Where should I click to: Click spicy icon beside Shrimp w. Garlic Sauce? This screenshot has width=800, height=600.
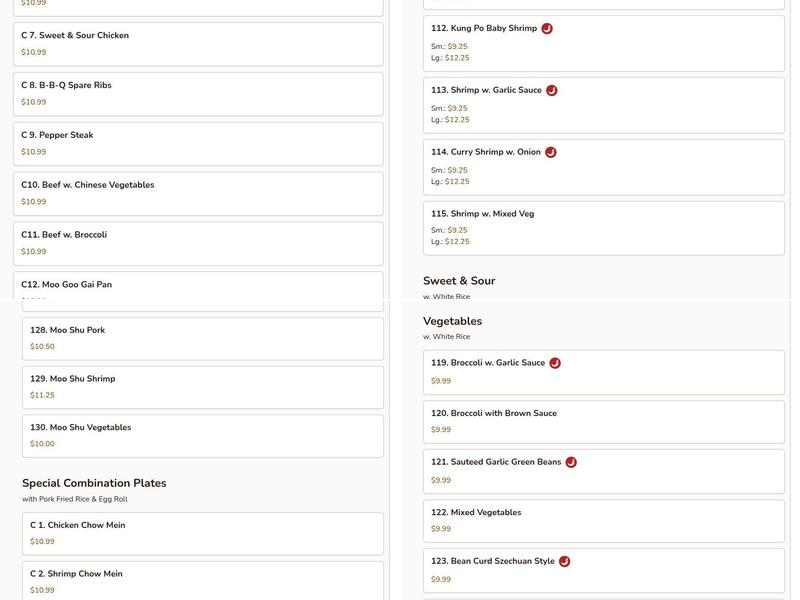pos(552,91)
